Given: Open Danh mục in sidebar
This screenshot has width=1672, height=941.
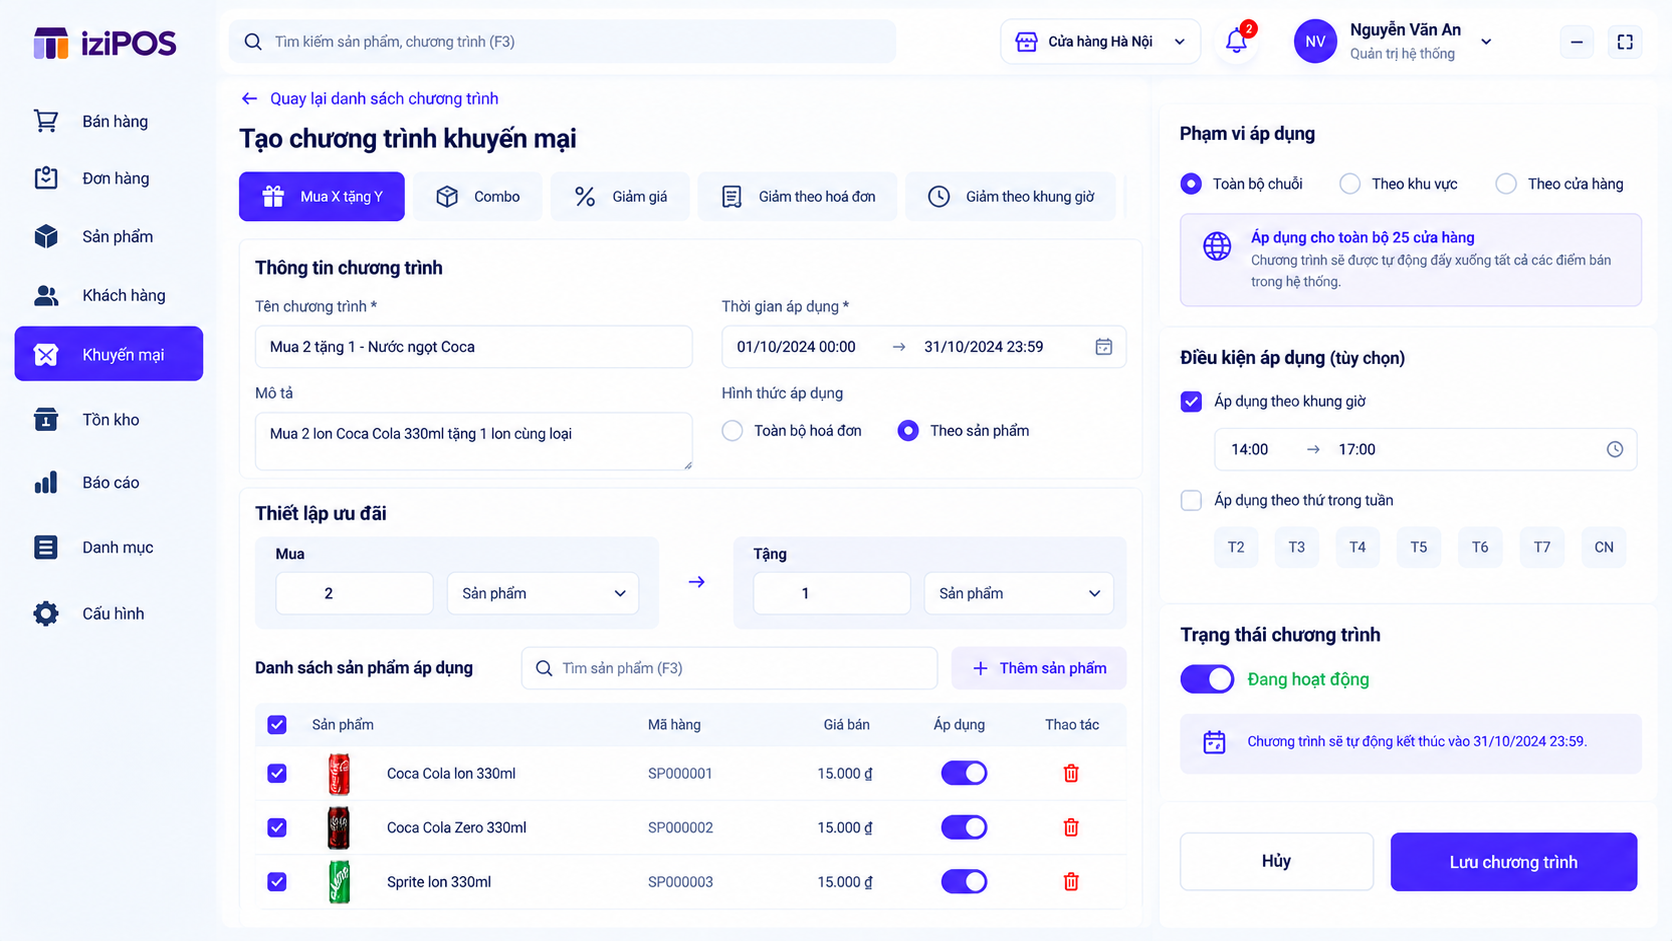Looking at the screenshot, I should click(109, 547).
